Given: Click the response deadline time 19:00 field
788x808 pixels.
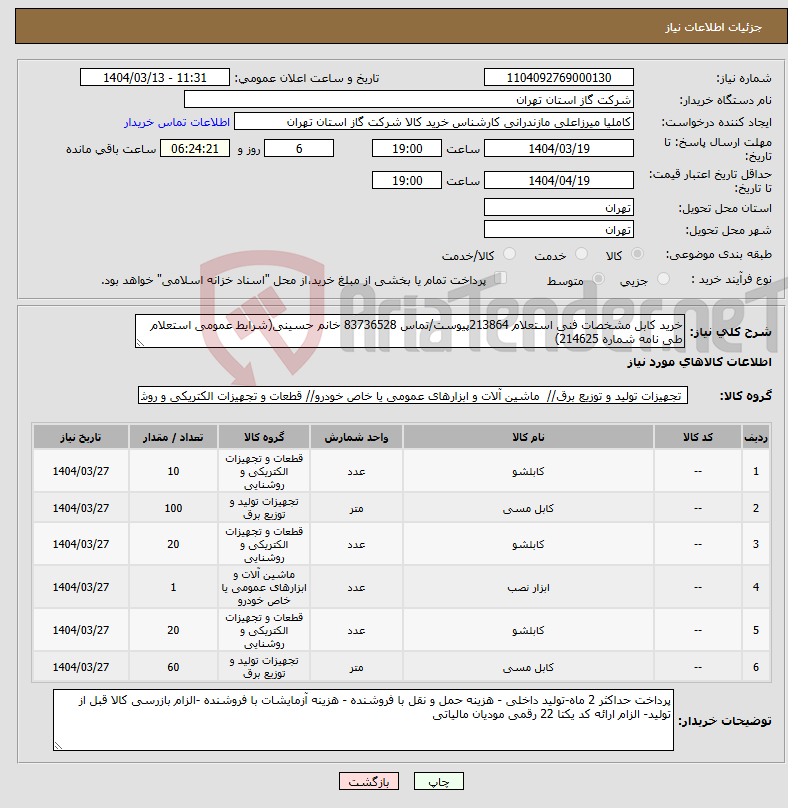Looking at the screenshot, I should [407, 149].
